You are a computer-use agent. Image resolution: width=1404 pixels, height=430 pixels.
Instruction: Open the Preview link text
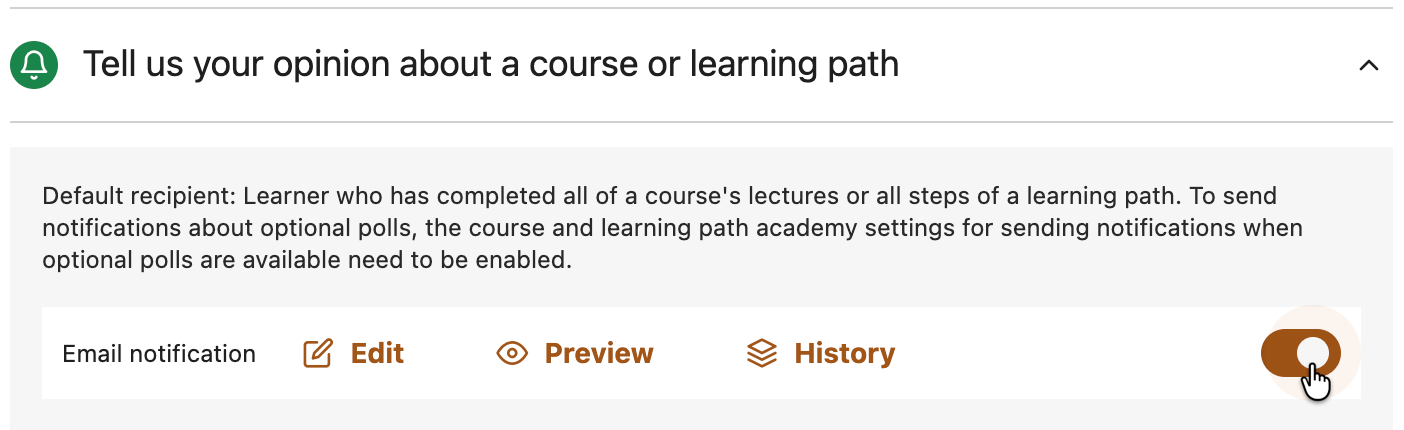[x=598, y=353]
